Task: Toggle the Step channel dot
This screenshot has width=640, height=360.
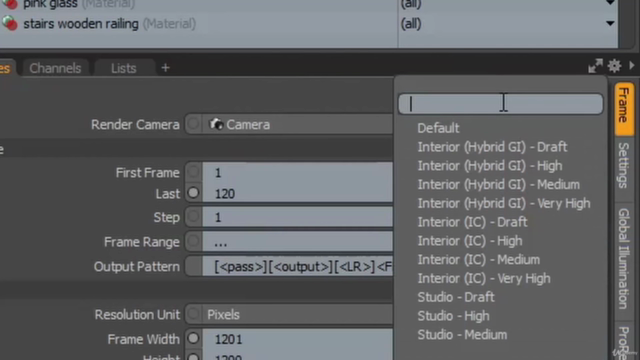Action: (x=193, y=217)
